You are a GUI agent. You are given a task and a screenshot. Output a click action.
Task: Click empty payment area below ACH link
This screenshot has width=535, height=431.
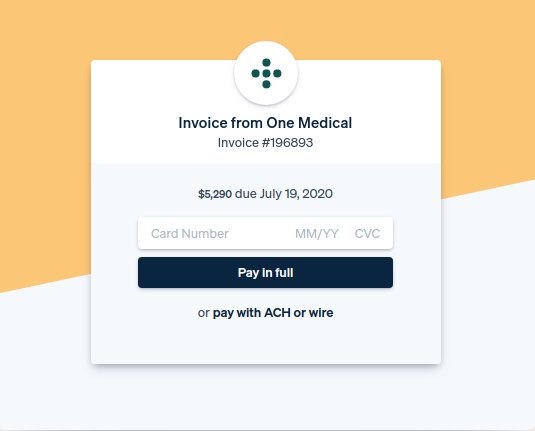[265, 343]
